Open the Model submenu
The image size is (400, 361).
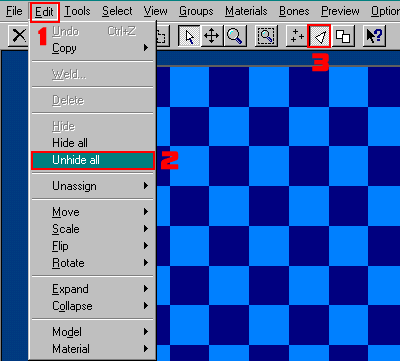pyautogui.click(x=92, y=332)
